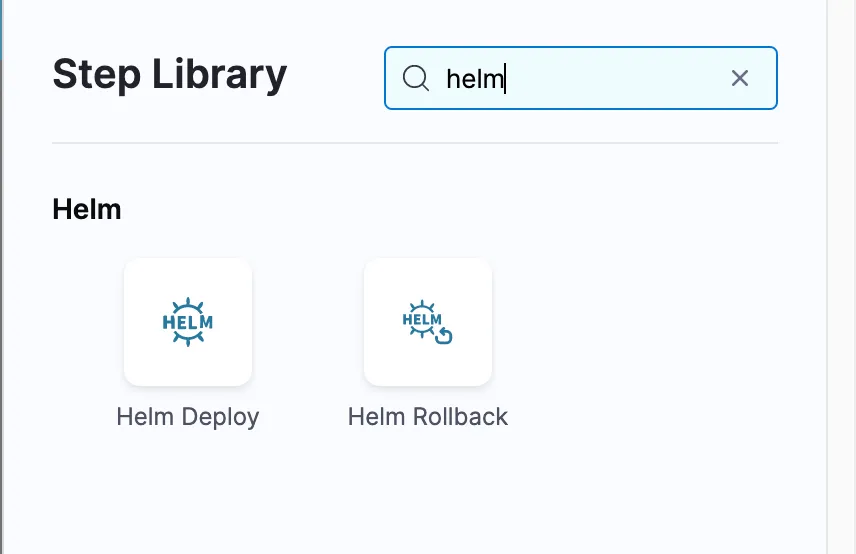Place cursor after "helm" text in search box
The image size is (856, 554).
click(505, 78)
